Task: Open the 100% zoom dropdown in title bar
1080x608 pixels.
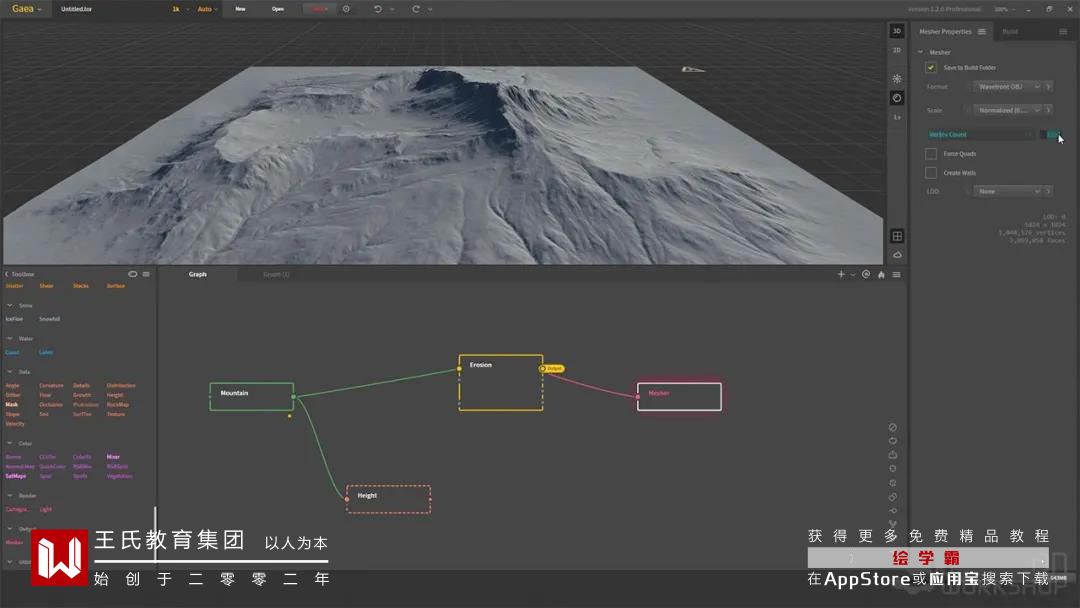Action: (1004, 9)
